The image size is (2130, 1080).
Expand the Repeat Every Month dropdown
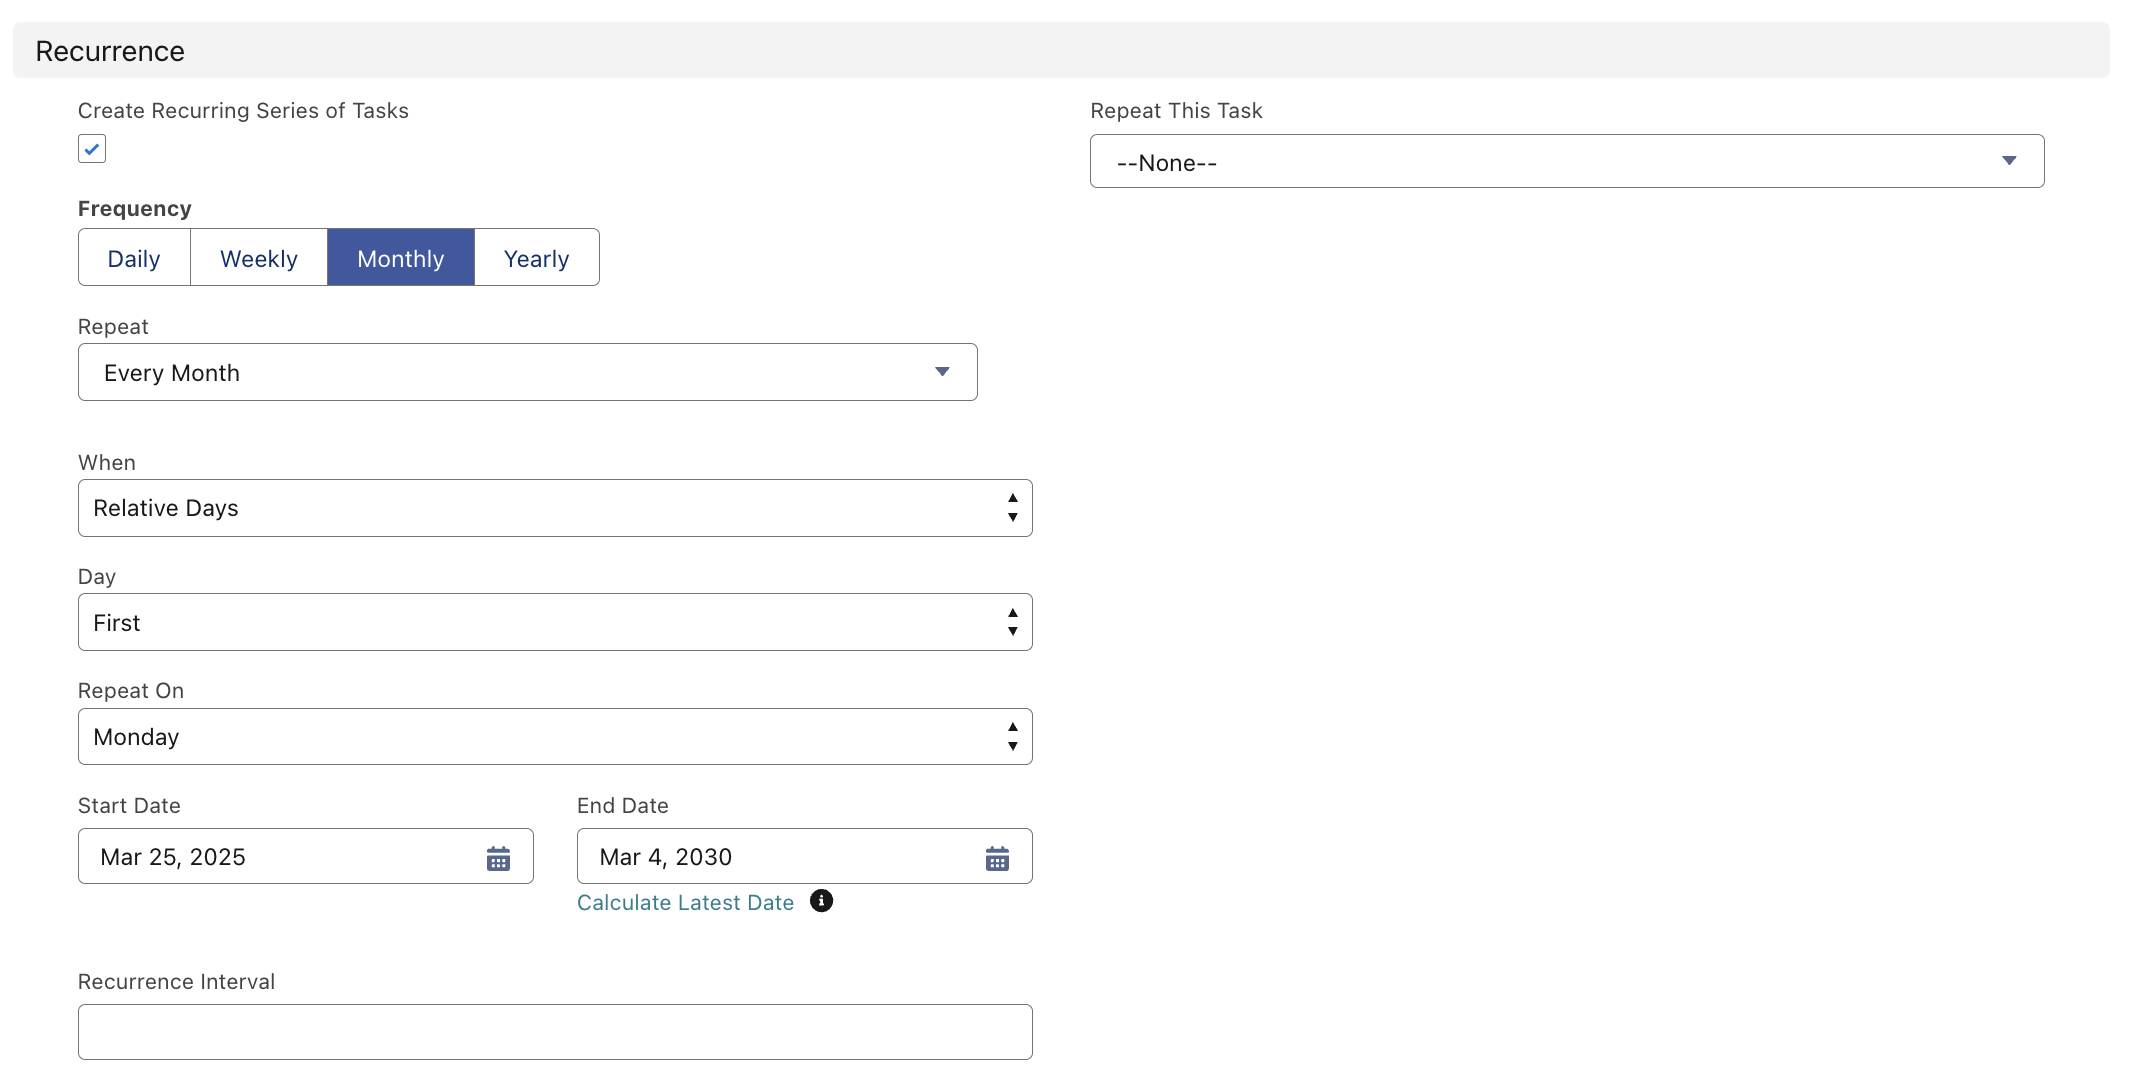pos(527,372)
